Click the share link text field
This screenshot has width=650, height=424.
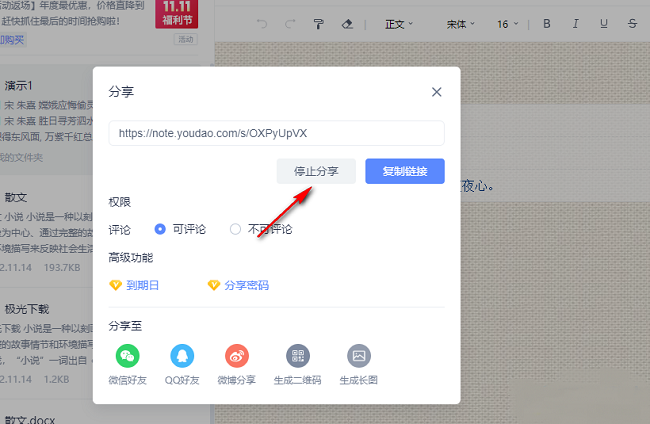tap(276, 133)
